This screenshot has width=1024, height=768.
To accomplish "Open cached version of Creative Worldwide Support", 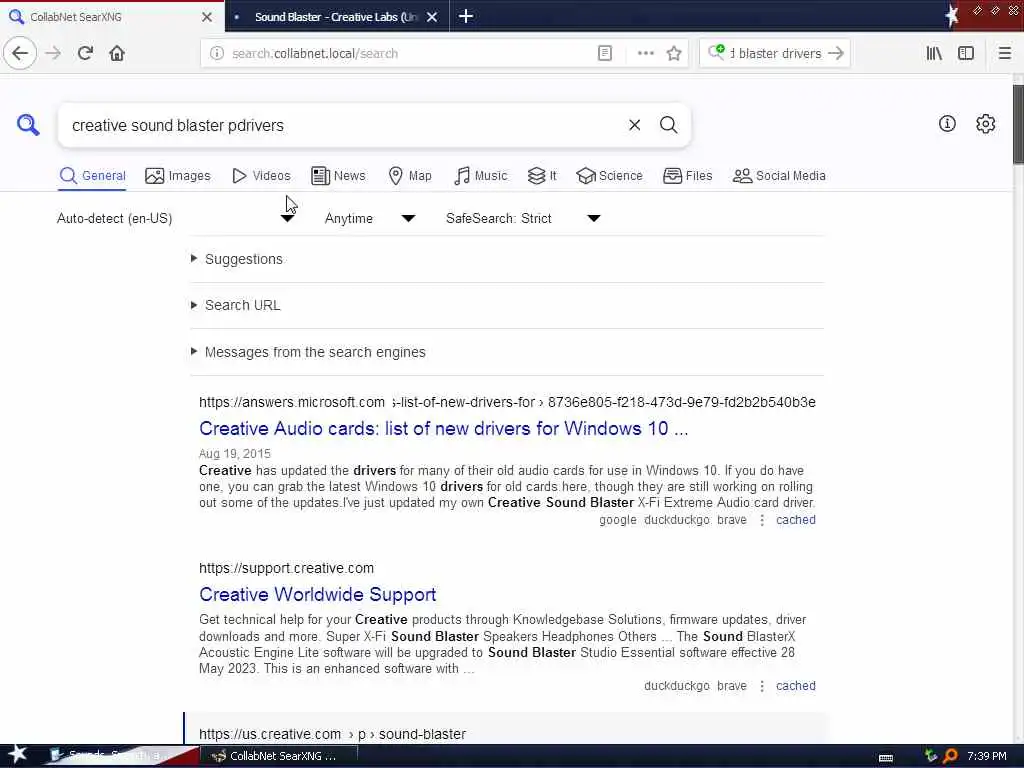I will 795,686.
